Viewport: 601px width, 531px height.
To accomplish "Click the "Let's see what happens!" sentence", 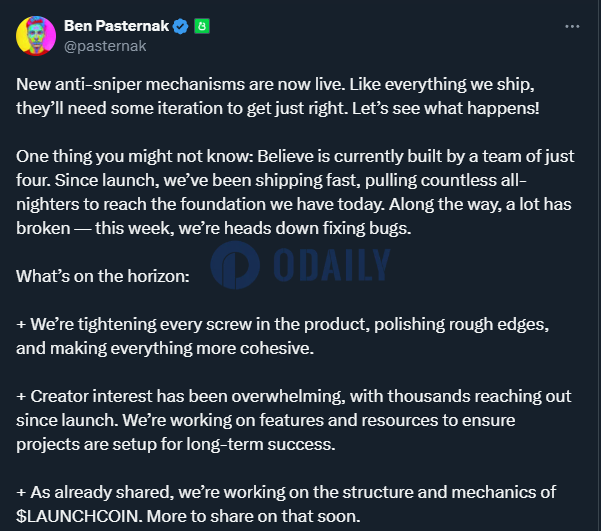I will point(446,109).
